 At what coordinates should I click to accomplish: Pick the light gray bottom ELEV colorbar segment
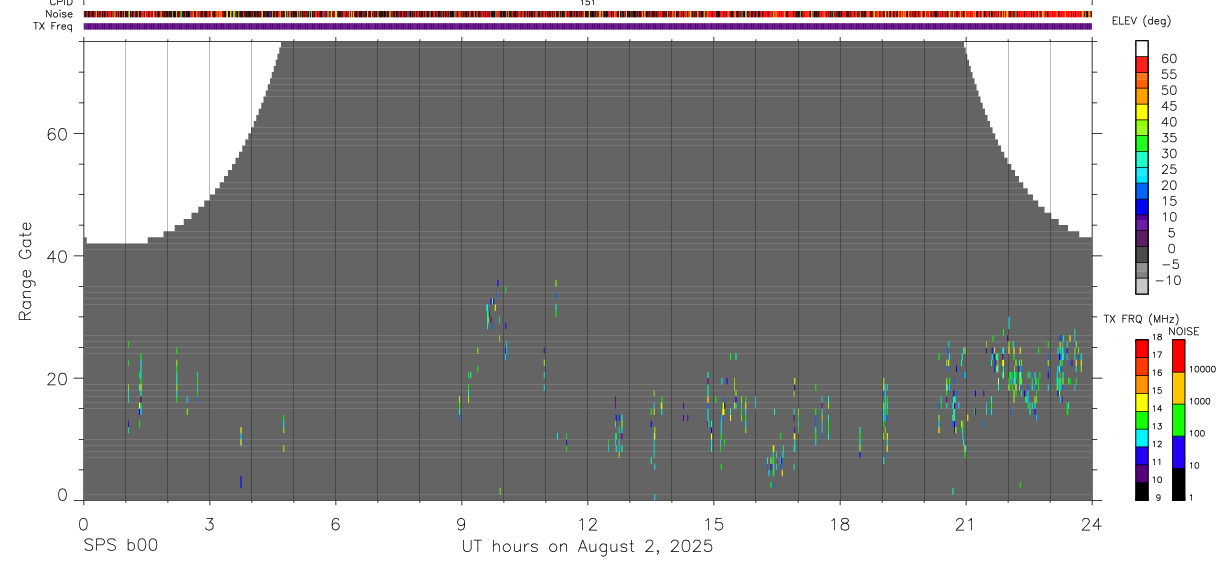pos(1142,286)
